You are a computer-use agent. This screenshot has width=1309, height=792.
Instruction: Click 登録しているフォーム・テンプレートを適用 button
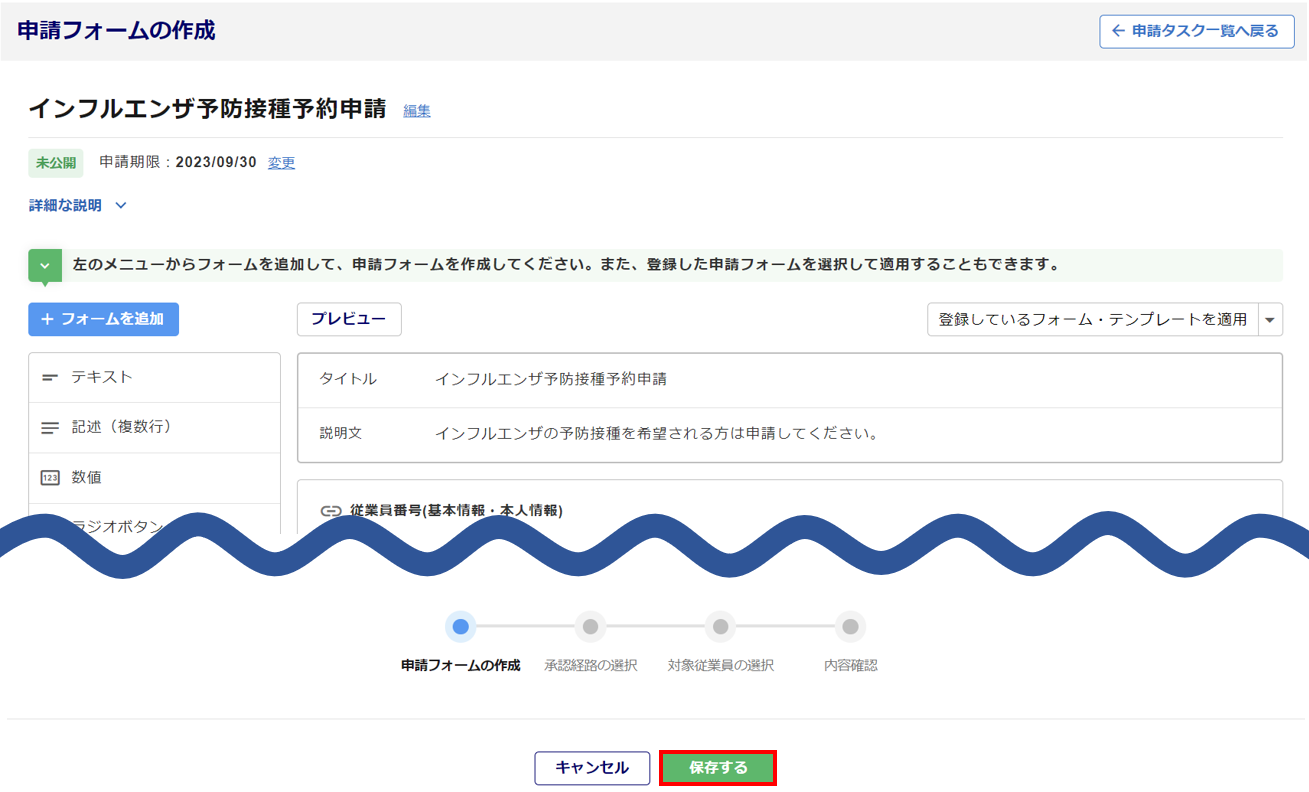pos(1092,320)
